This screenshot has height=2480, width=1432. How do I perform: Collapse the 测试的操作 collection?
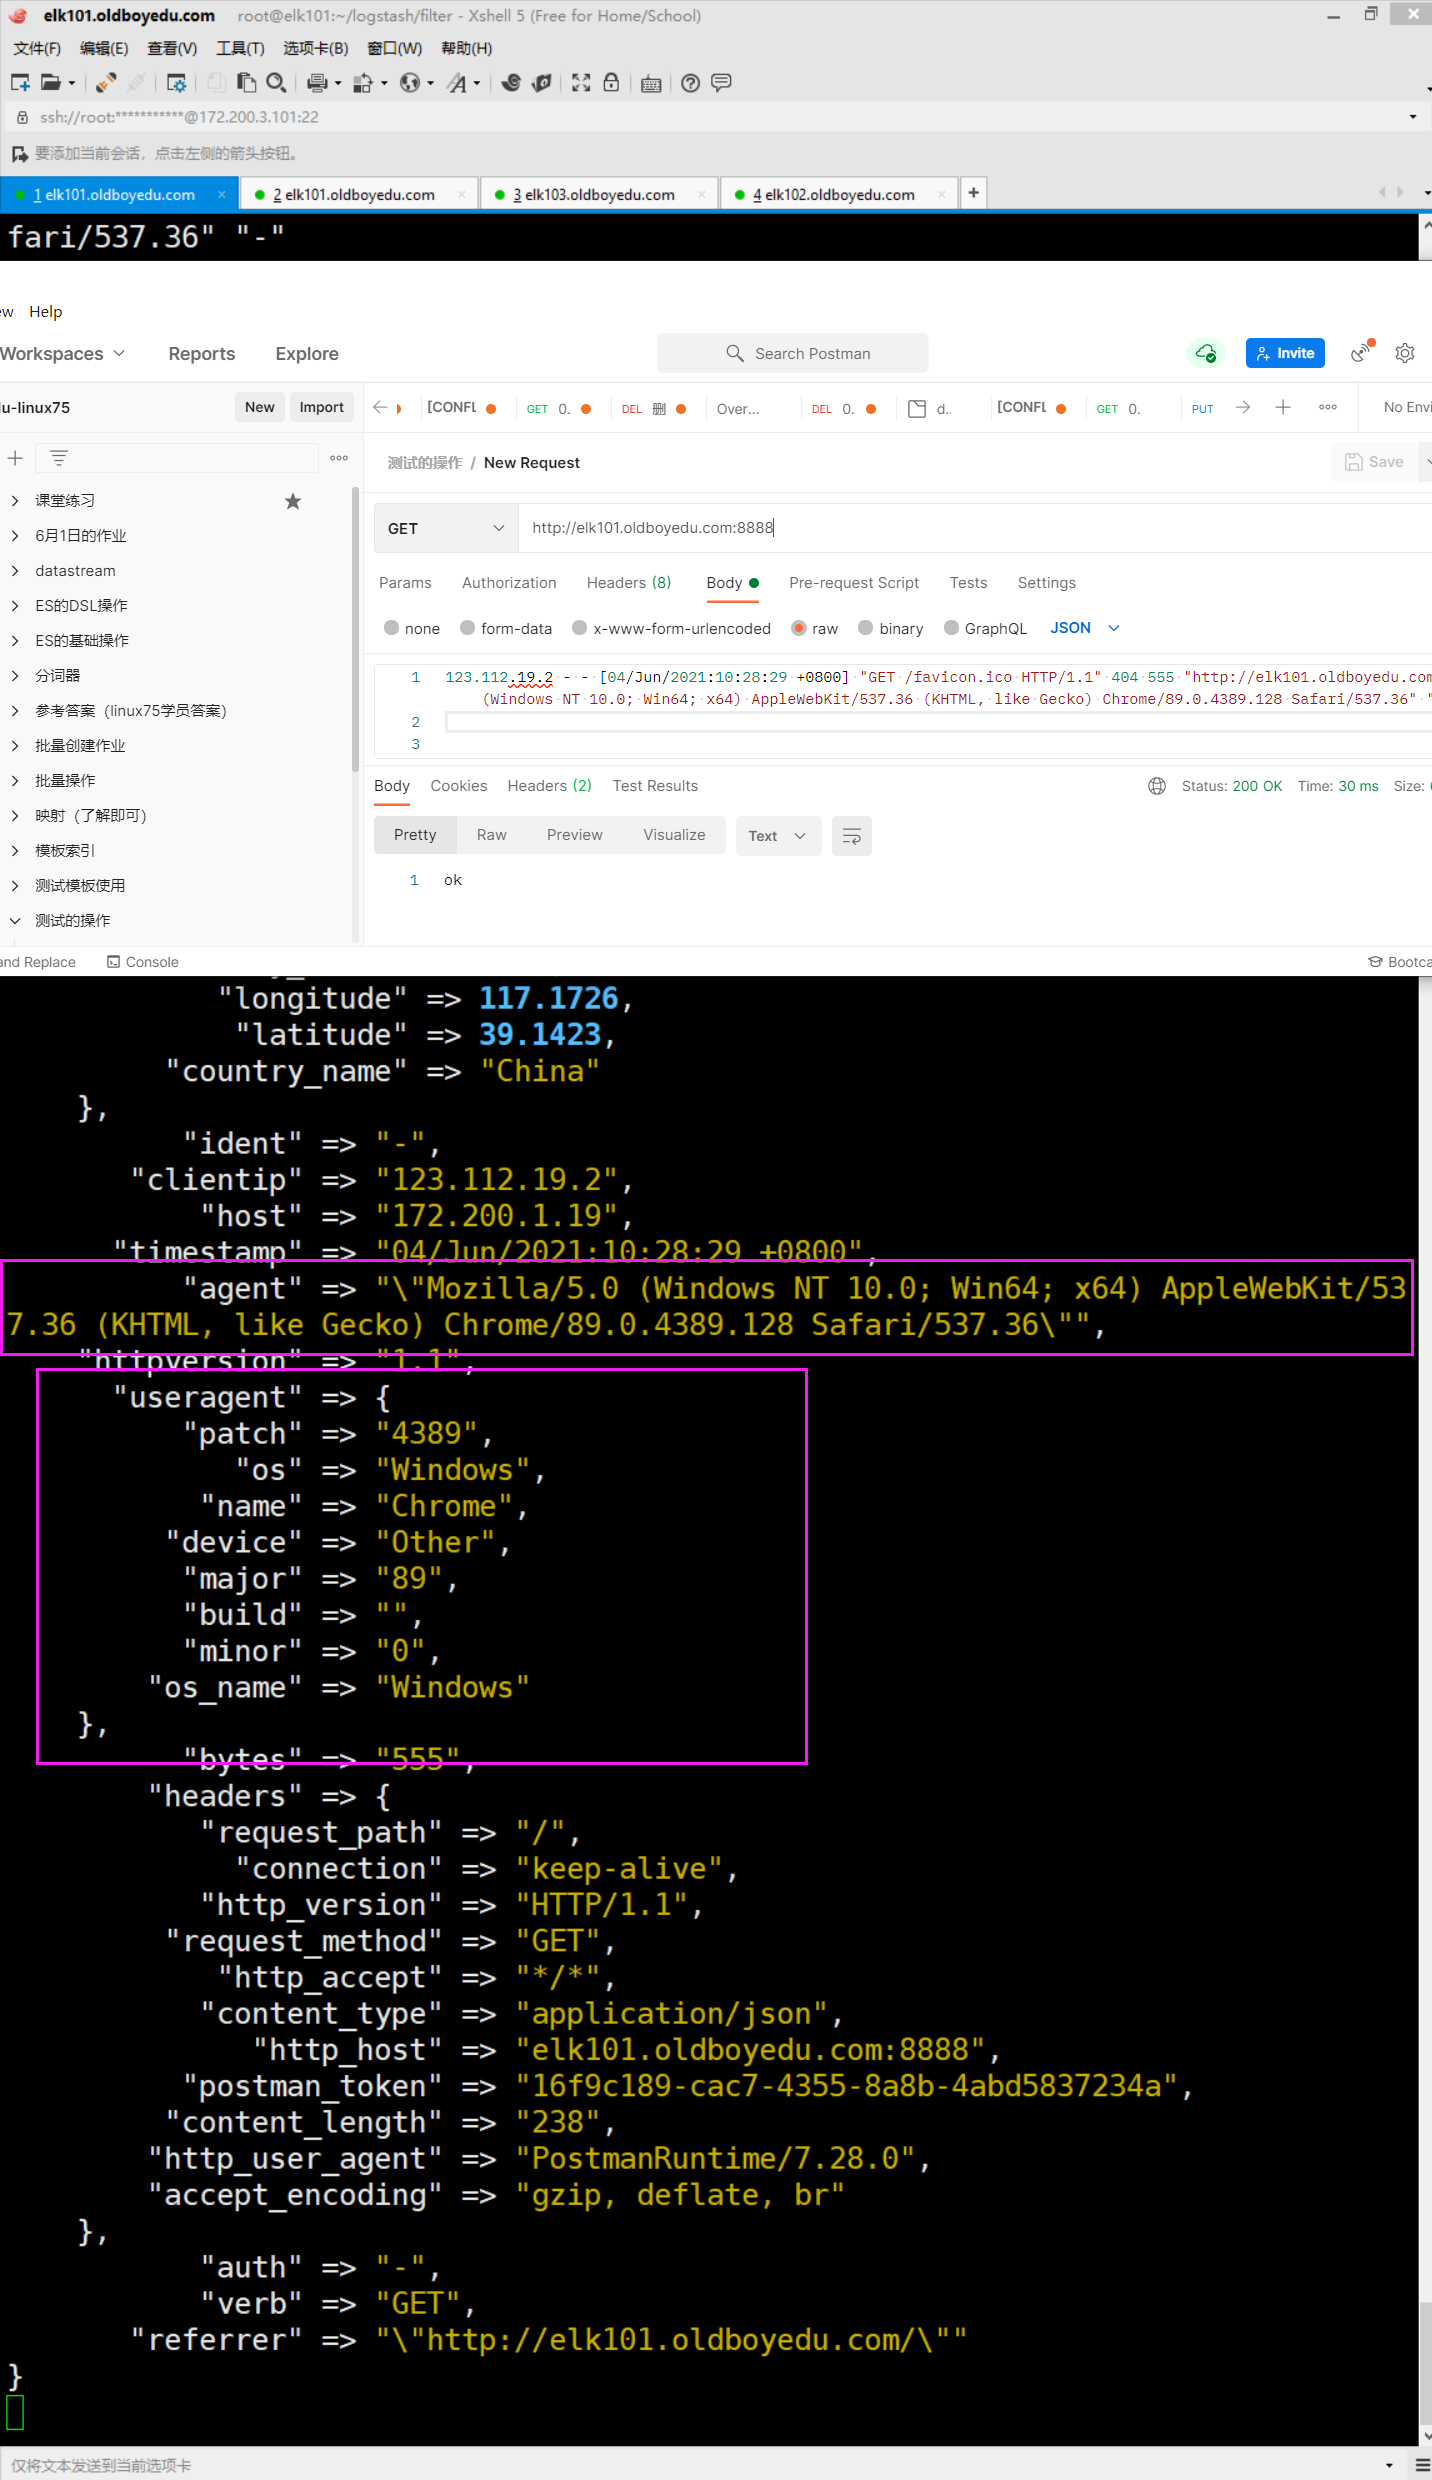[15, 921]
